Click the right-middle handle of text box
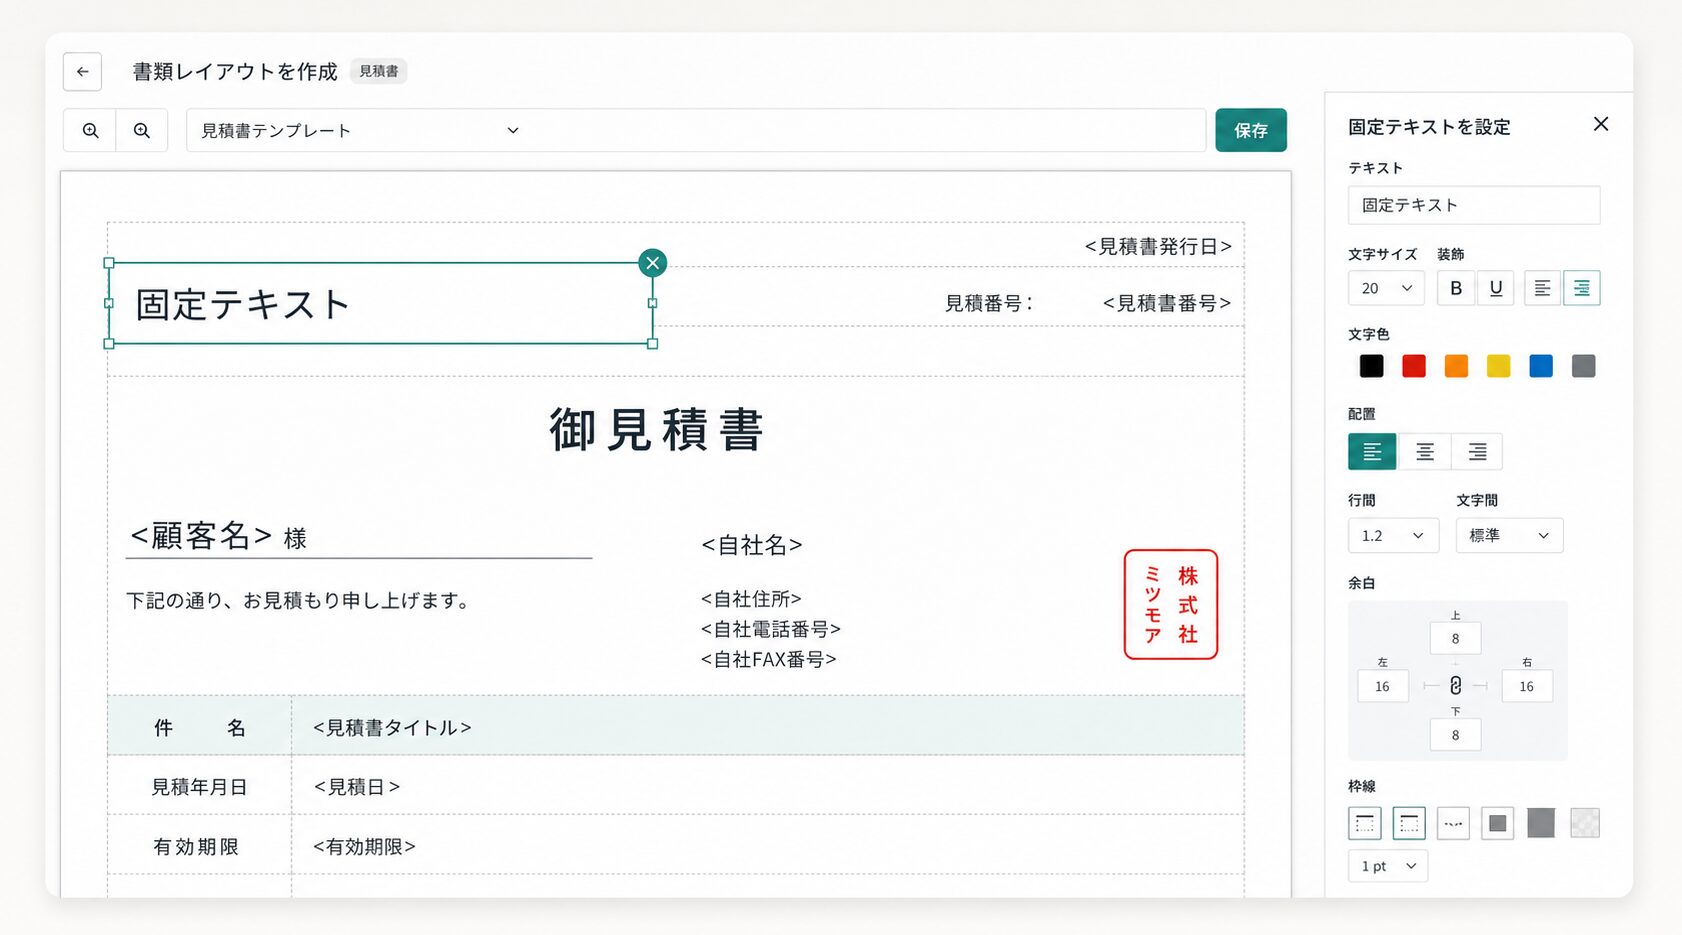This screenshot has width=1682, height=935. [653, 303]
